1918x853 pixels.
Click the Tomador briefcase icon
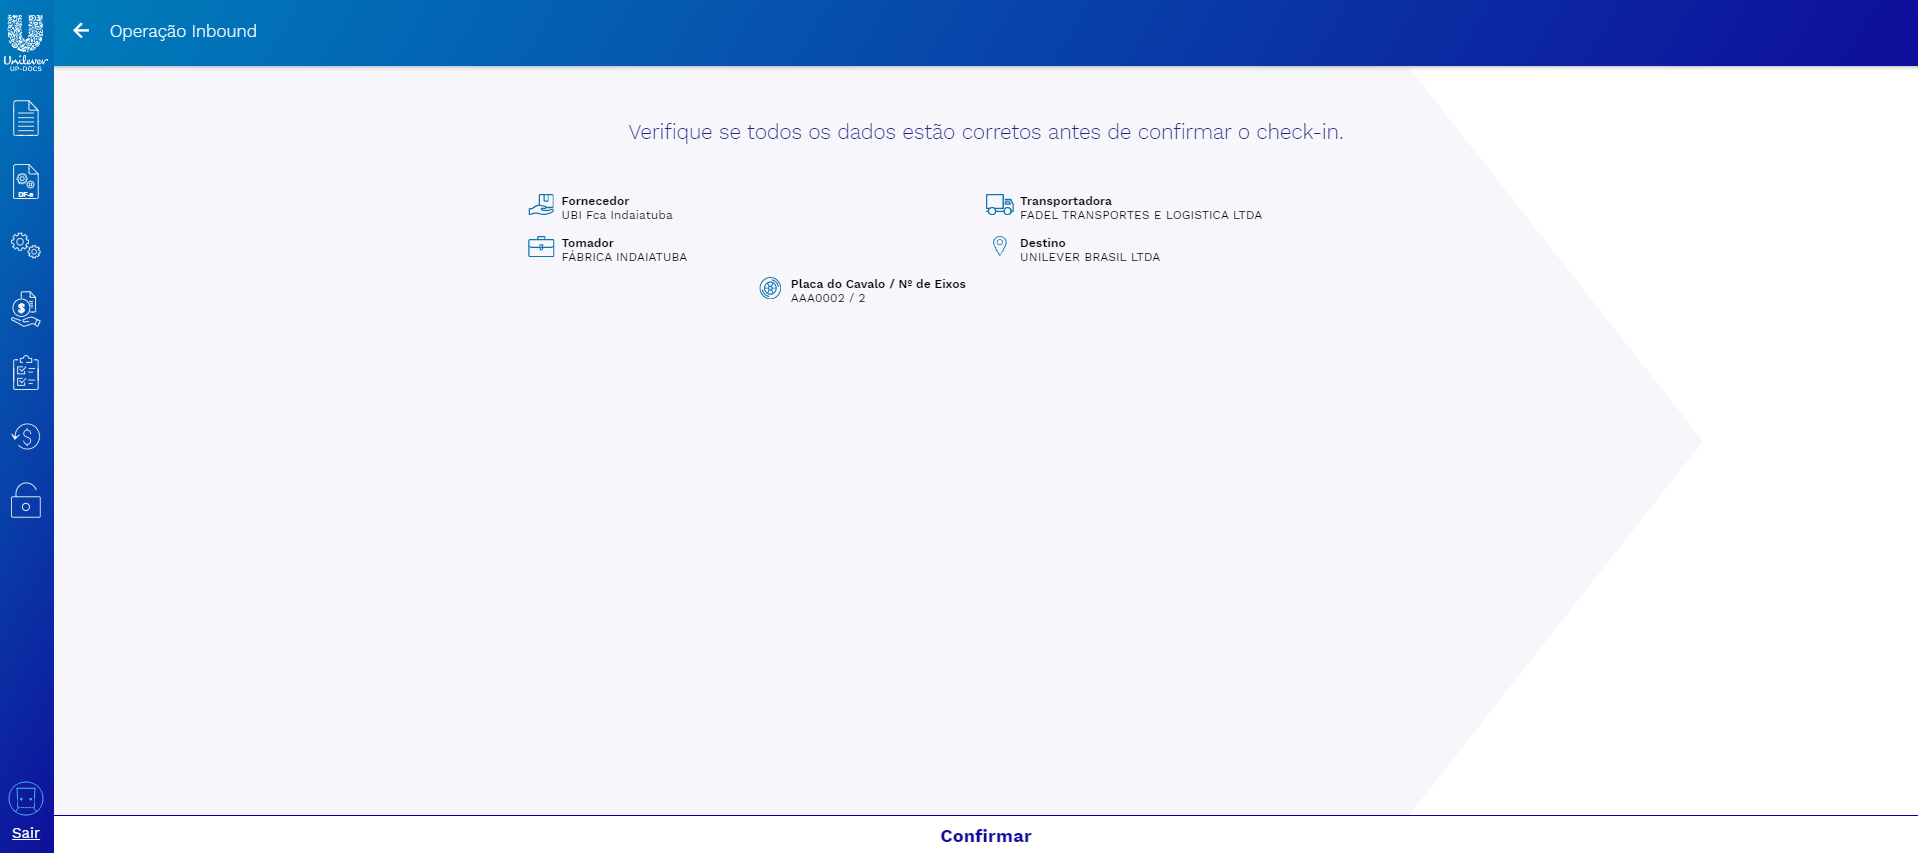541,247
